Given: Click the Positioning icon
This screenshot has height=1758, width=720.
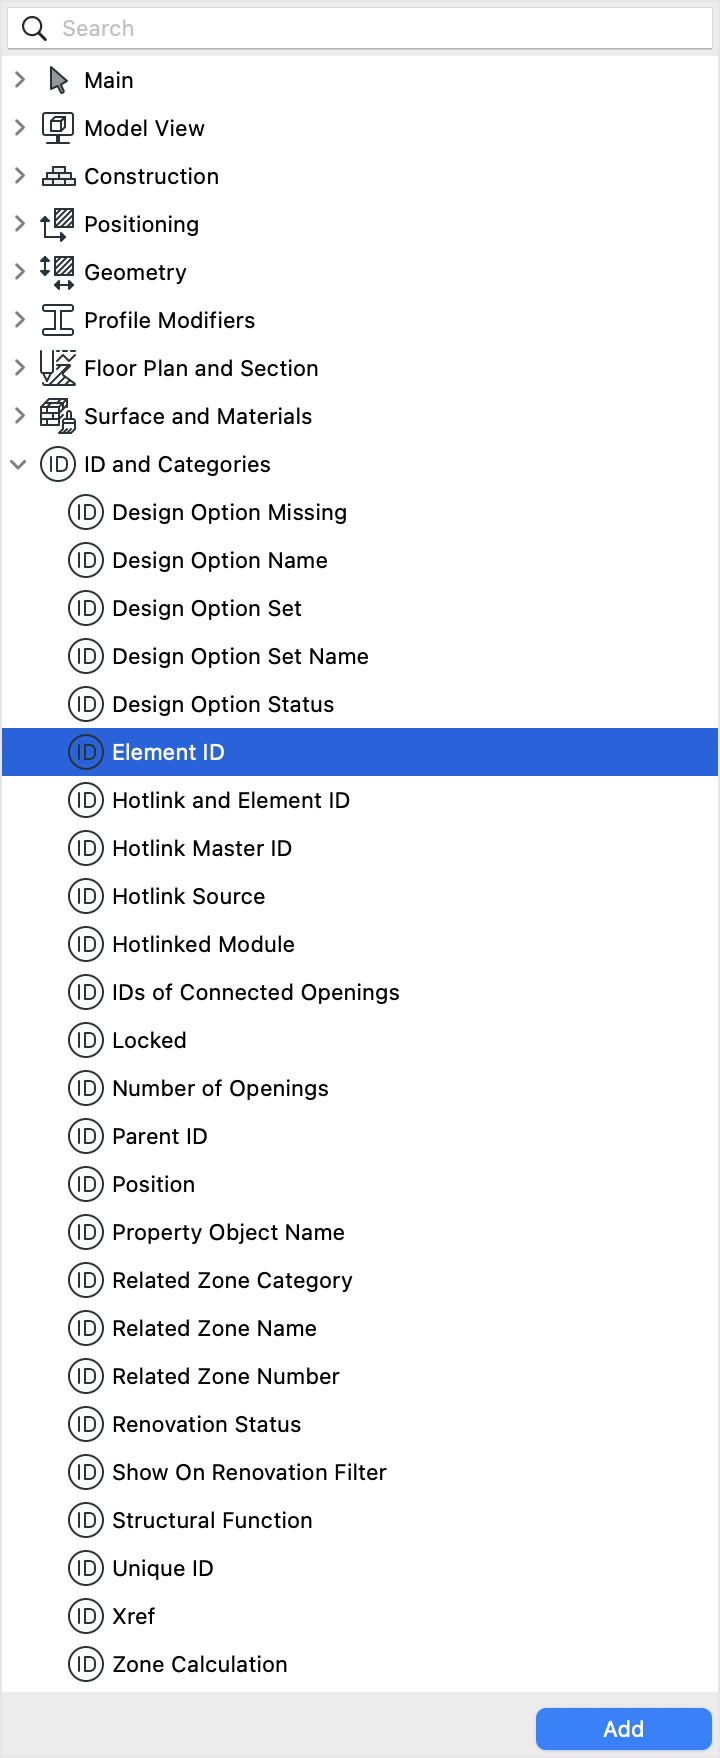Looking at the screenshot, I should coord(58,224).
